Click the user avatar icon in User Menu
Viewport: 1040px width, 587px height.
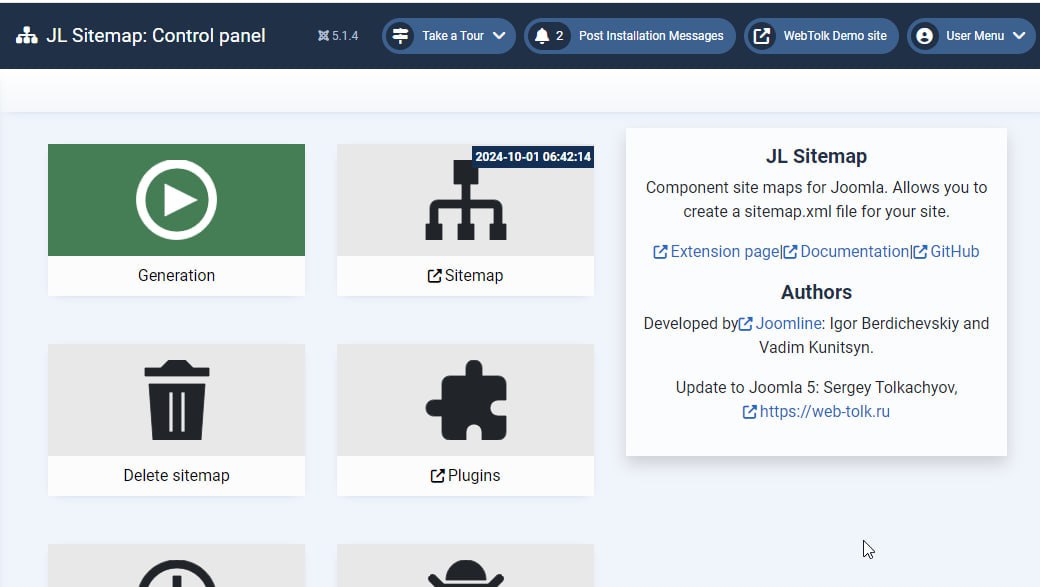[925, 36]
